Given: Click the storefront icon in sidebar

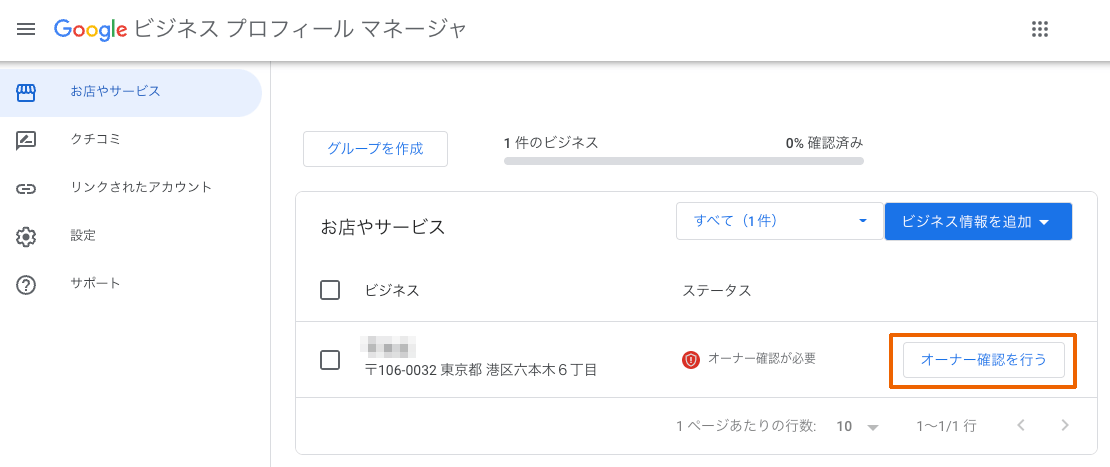Looking at the screenshot, I should pos(26,92).
